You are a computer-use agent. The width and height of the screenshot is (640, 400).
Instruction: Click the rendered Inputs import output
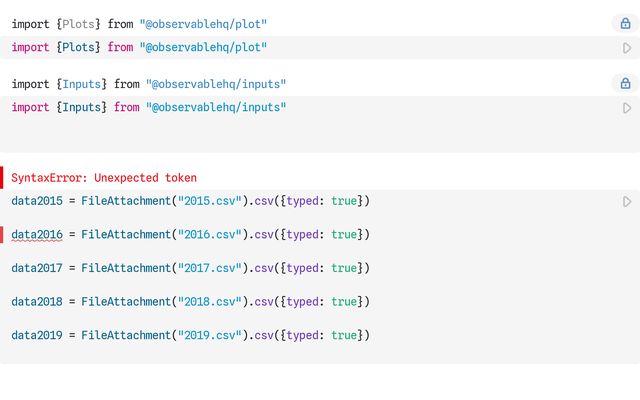click(148, 84)
